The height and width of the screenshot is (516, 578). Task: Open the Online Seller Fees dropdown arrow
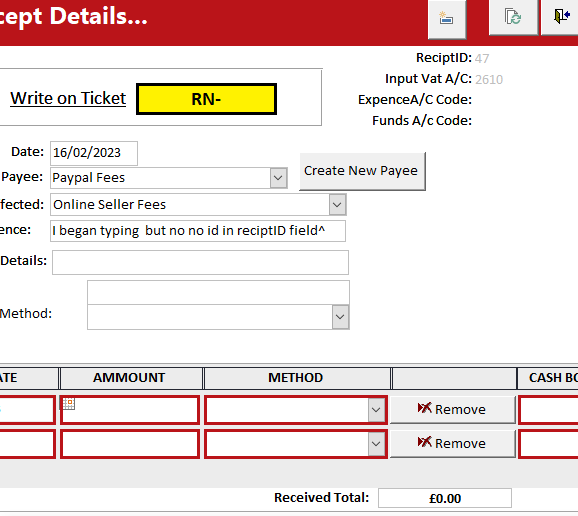(x=337, y=205)
